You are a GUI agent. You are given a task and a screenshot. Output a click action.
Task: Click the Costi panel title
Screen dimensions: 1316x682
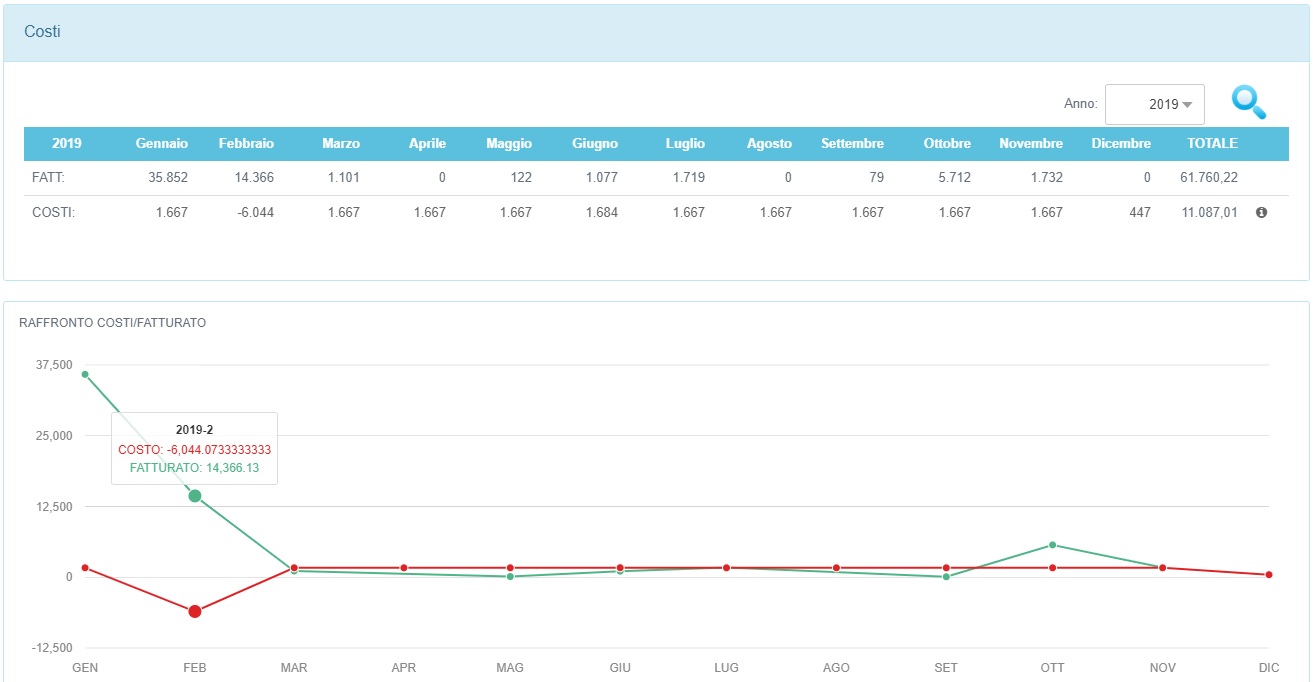point(42,32)
